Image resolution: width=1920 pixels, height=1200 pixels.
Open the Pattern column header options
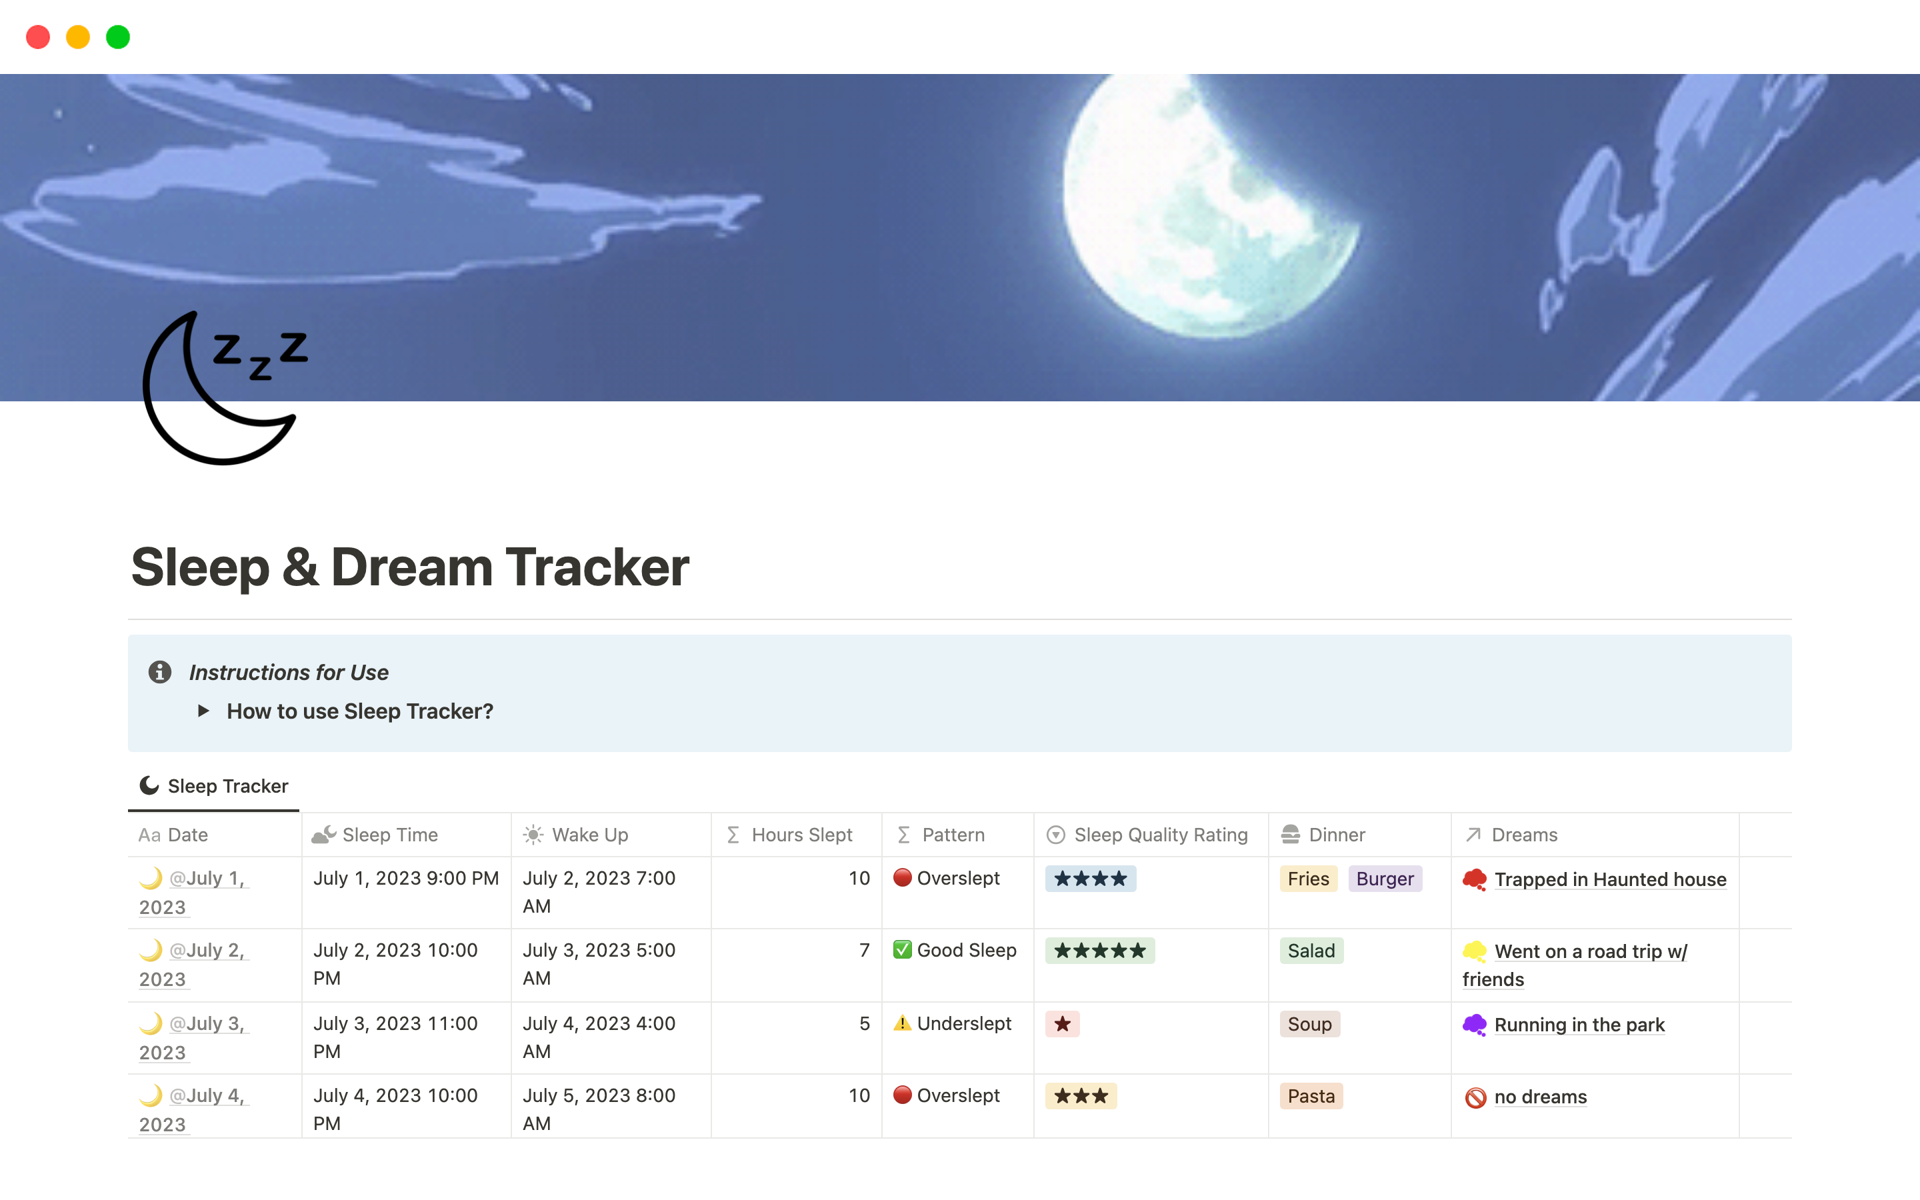[951, 834]
